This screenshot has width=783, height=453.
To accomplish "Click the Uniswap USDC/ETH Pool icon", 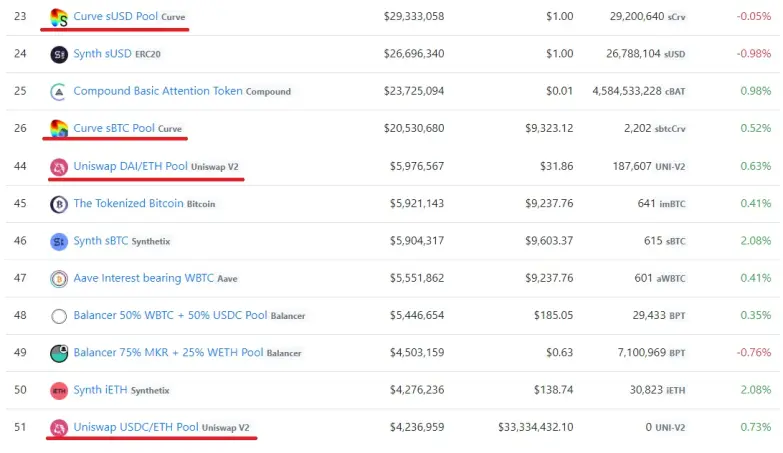I will click(59, 428).
